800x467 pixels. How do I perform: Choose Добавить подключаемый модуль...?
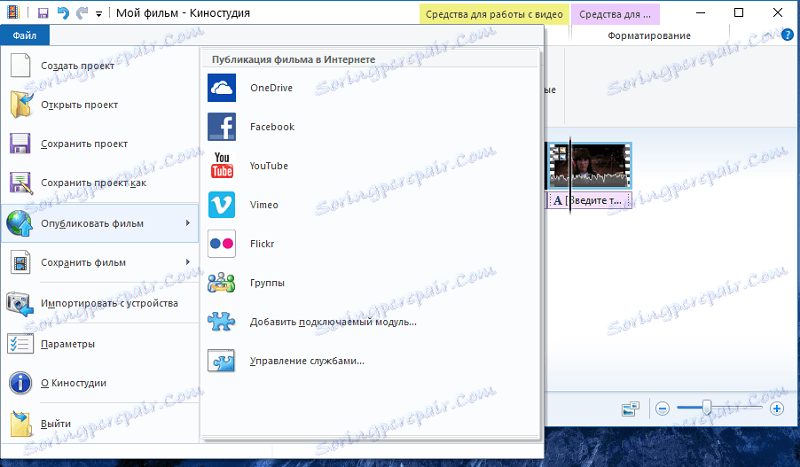coord(333,322)
